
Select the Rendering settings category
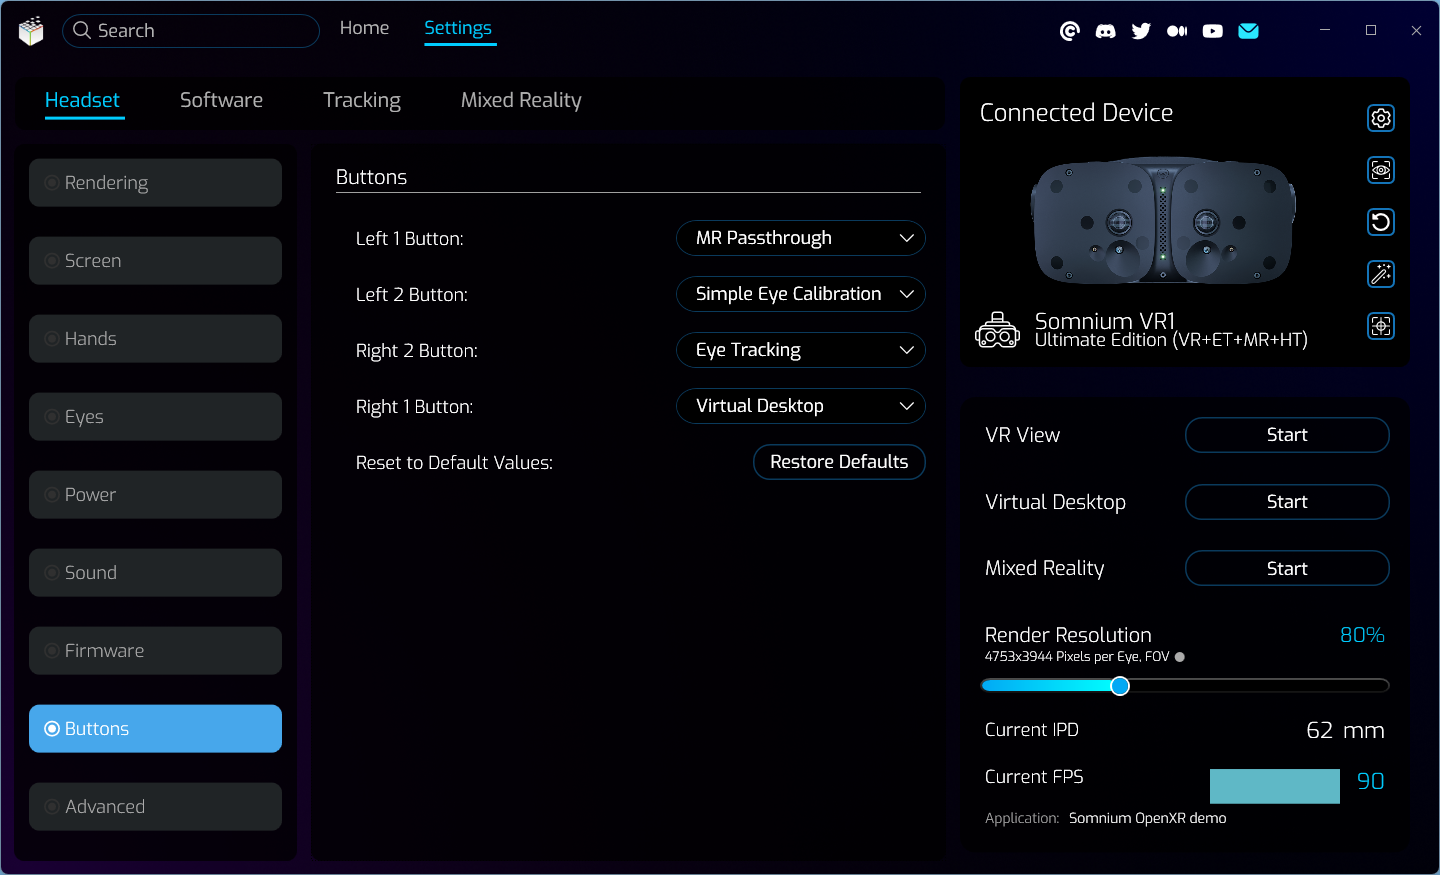pos(155,183)
